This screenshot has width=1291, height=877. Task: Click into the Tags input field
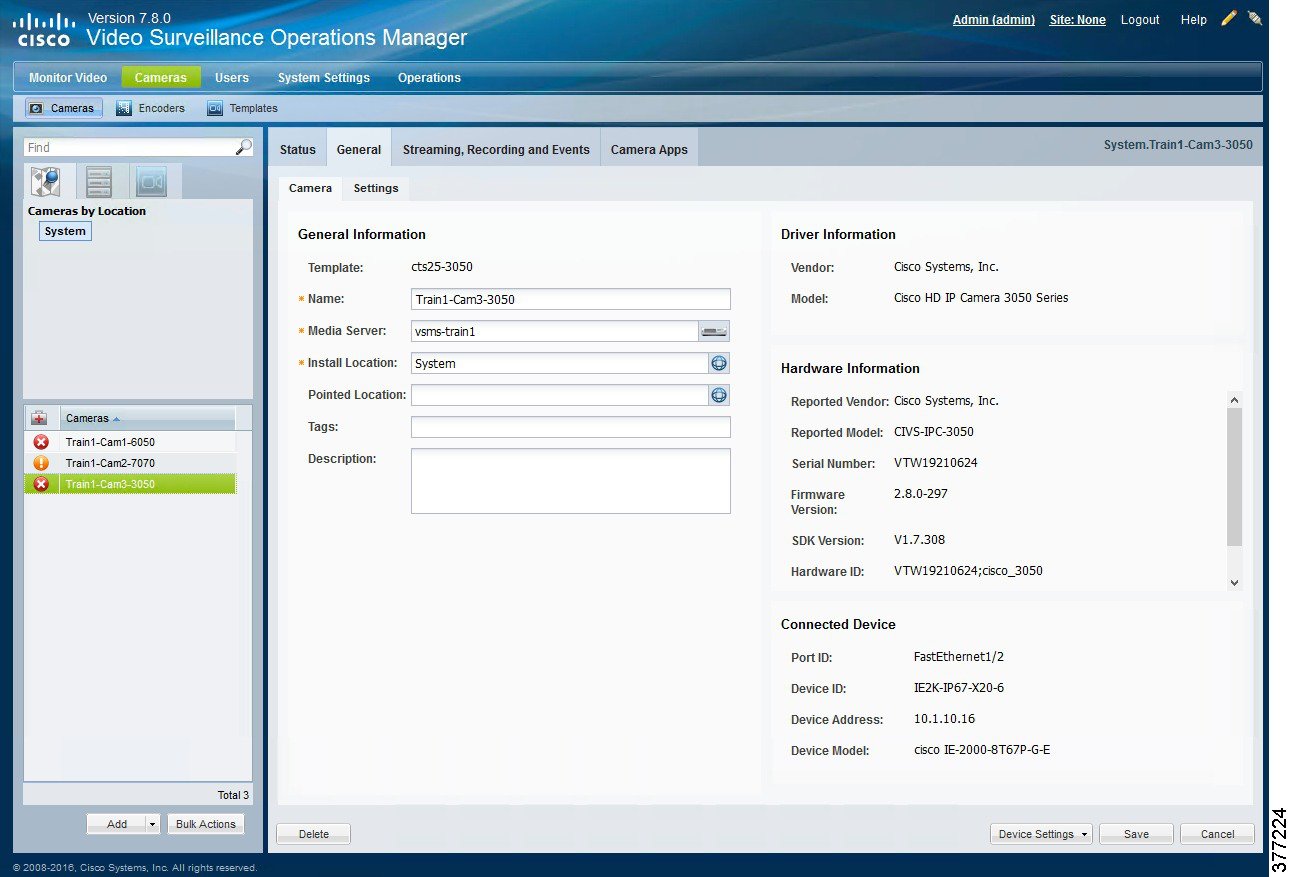point(570,427)
